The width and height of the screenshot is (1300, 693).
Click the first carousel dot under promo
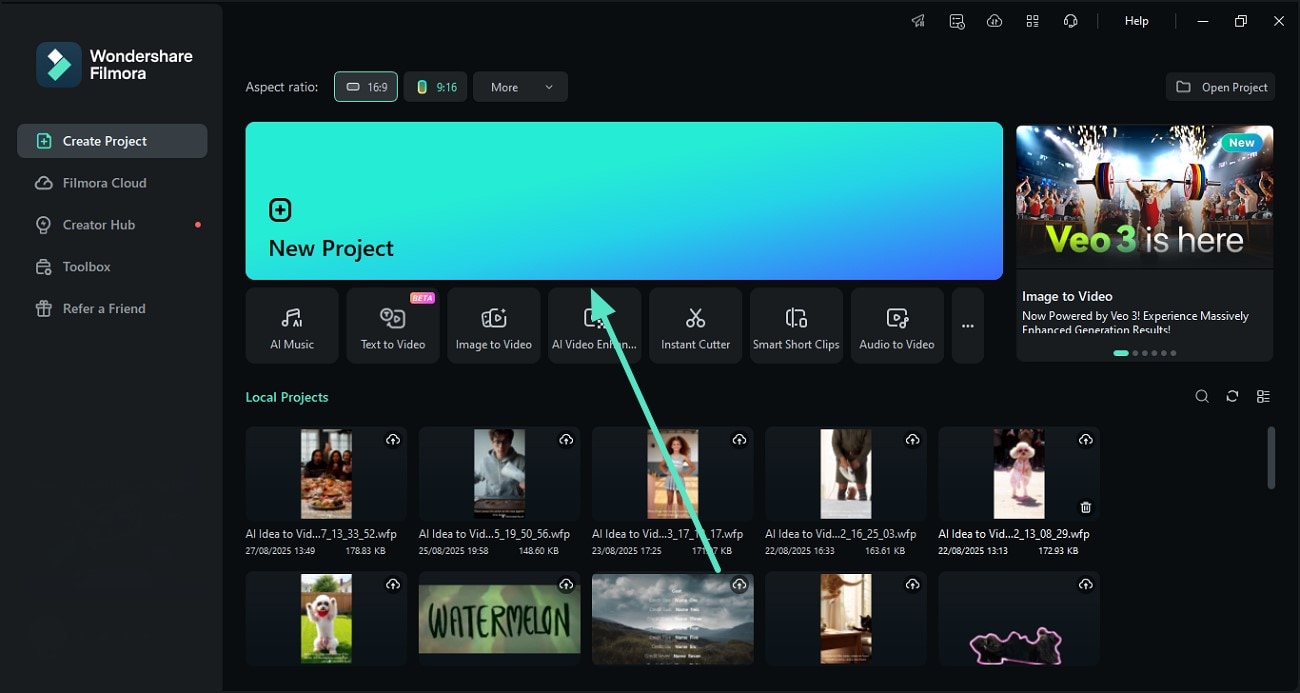click(1121, 353)
